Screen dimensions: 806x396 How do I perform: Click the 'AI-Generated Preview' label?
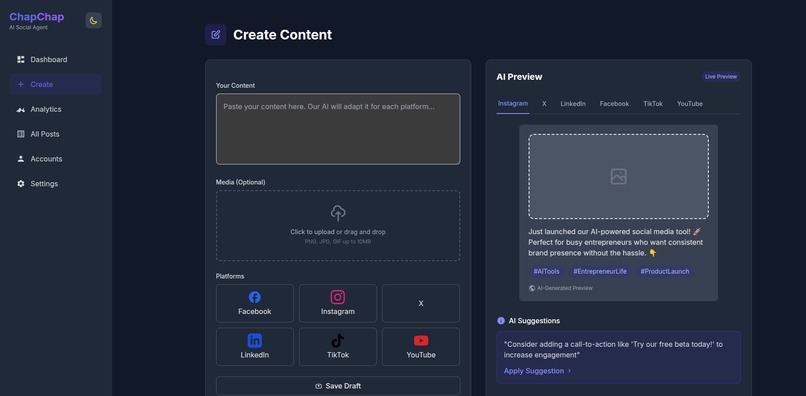click(x=564, y=289)
